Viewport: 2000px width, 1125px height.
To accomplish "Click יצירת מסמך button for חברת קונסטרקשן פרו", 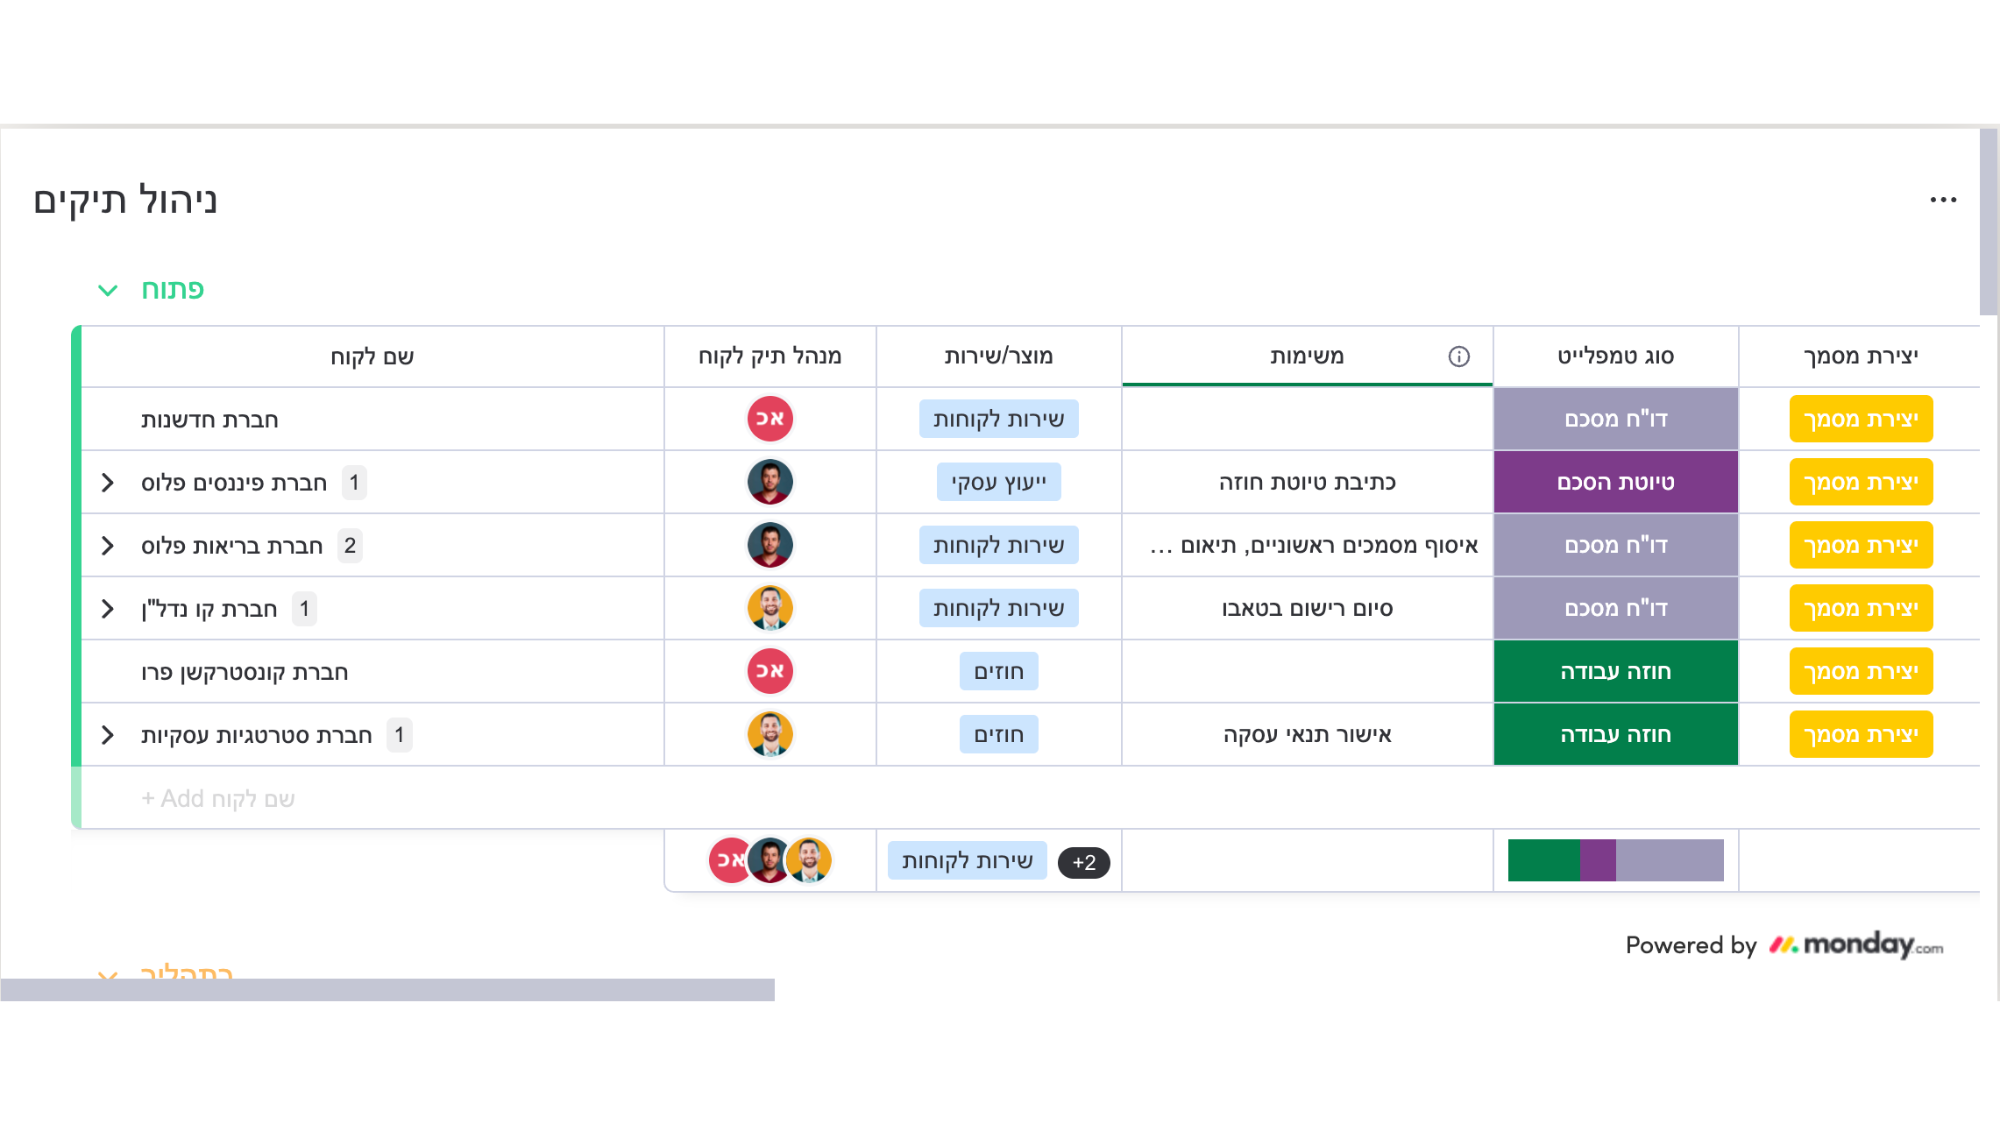I will (x=1860, y=671).
